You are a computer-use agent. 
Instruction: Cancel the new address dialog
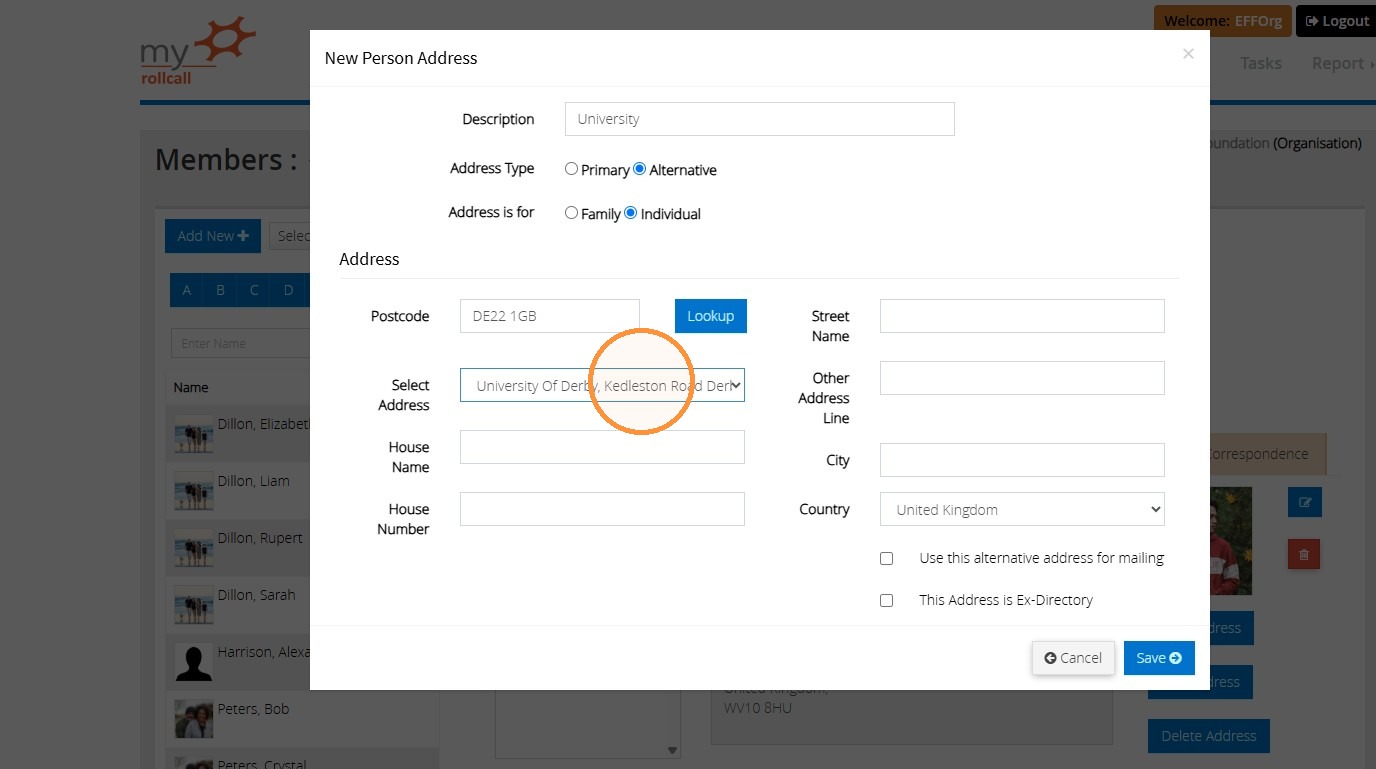tap(1073, 658)
